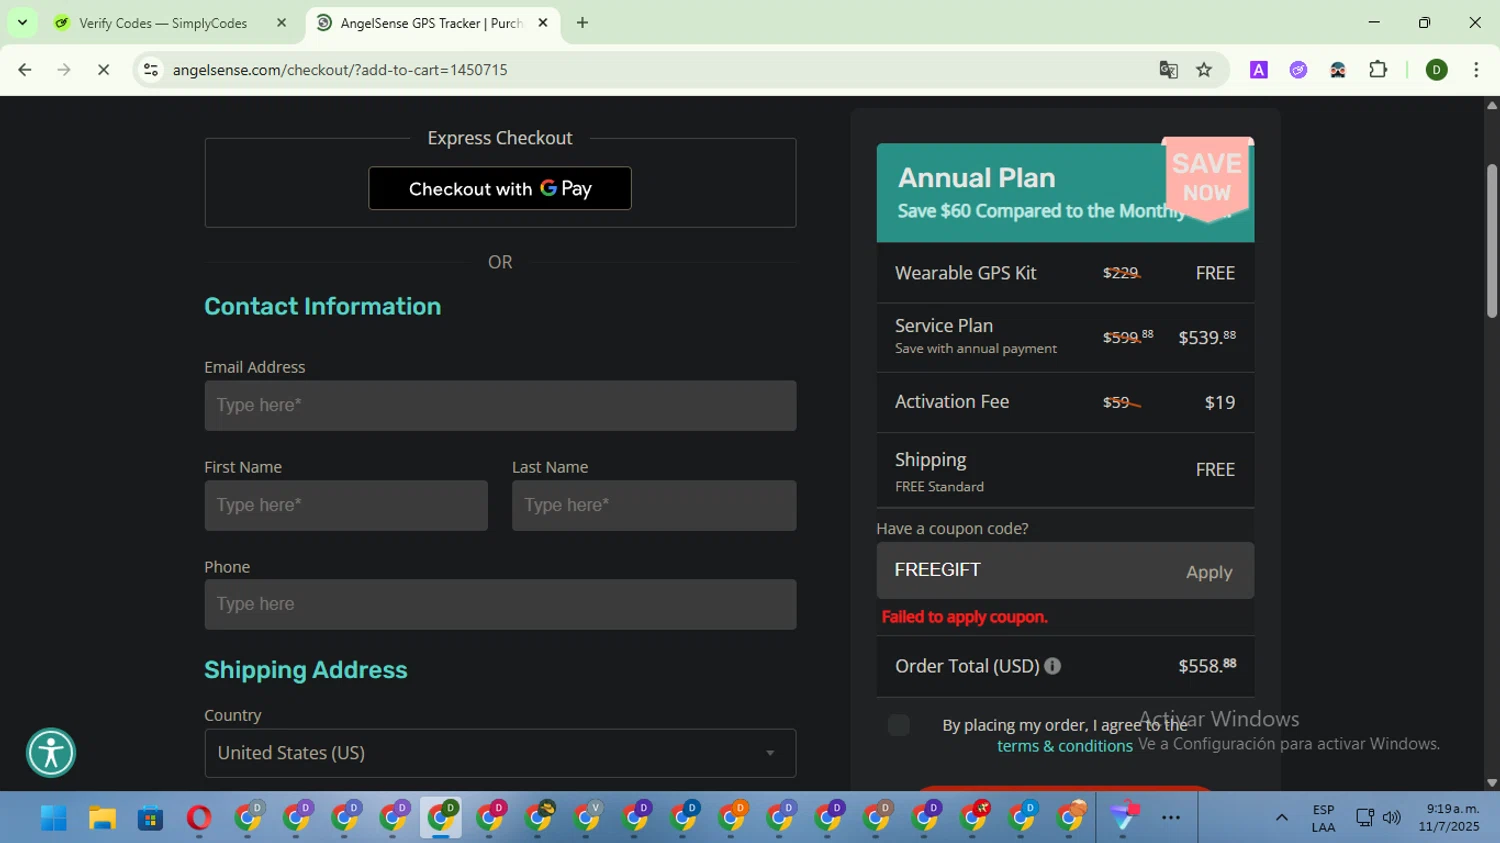The width and height of the screenshot is (1500, 843).
Task: Focus the Last Name field
Action: pos(654,505)
